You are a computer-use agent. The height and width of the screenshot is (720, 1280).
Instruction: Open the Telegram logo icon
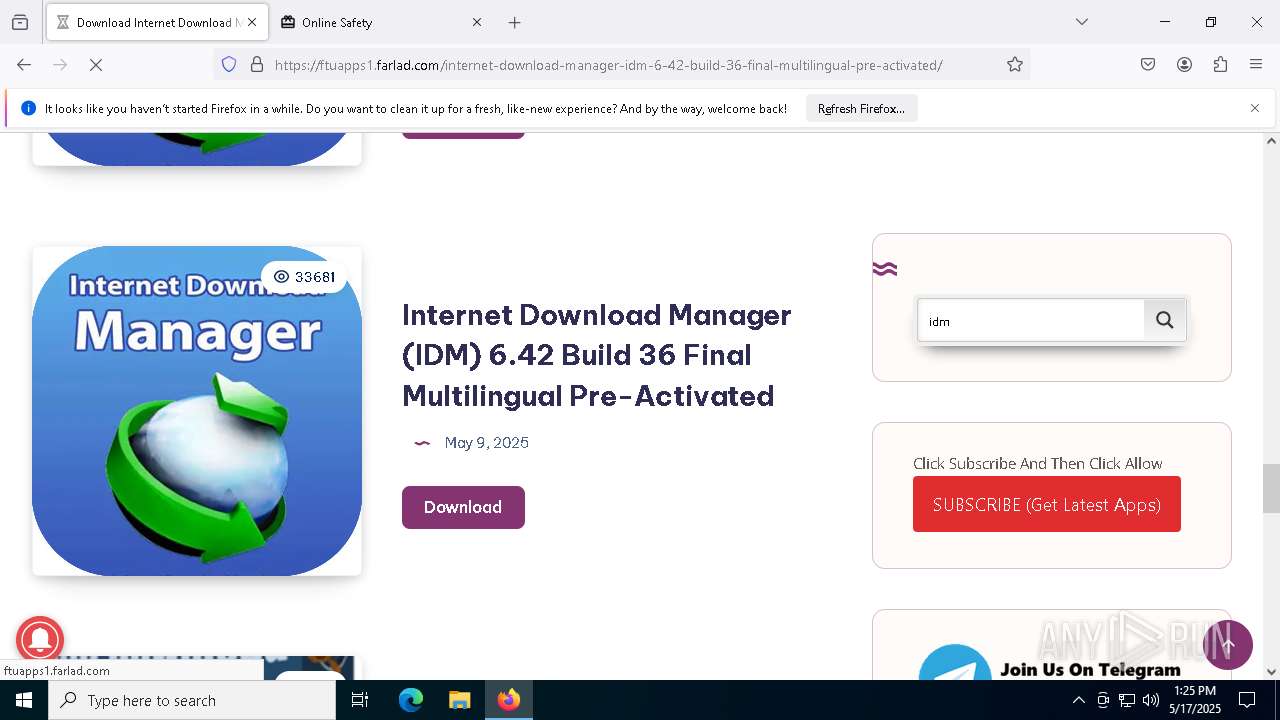(x=954, y=662)
